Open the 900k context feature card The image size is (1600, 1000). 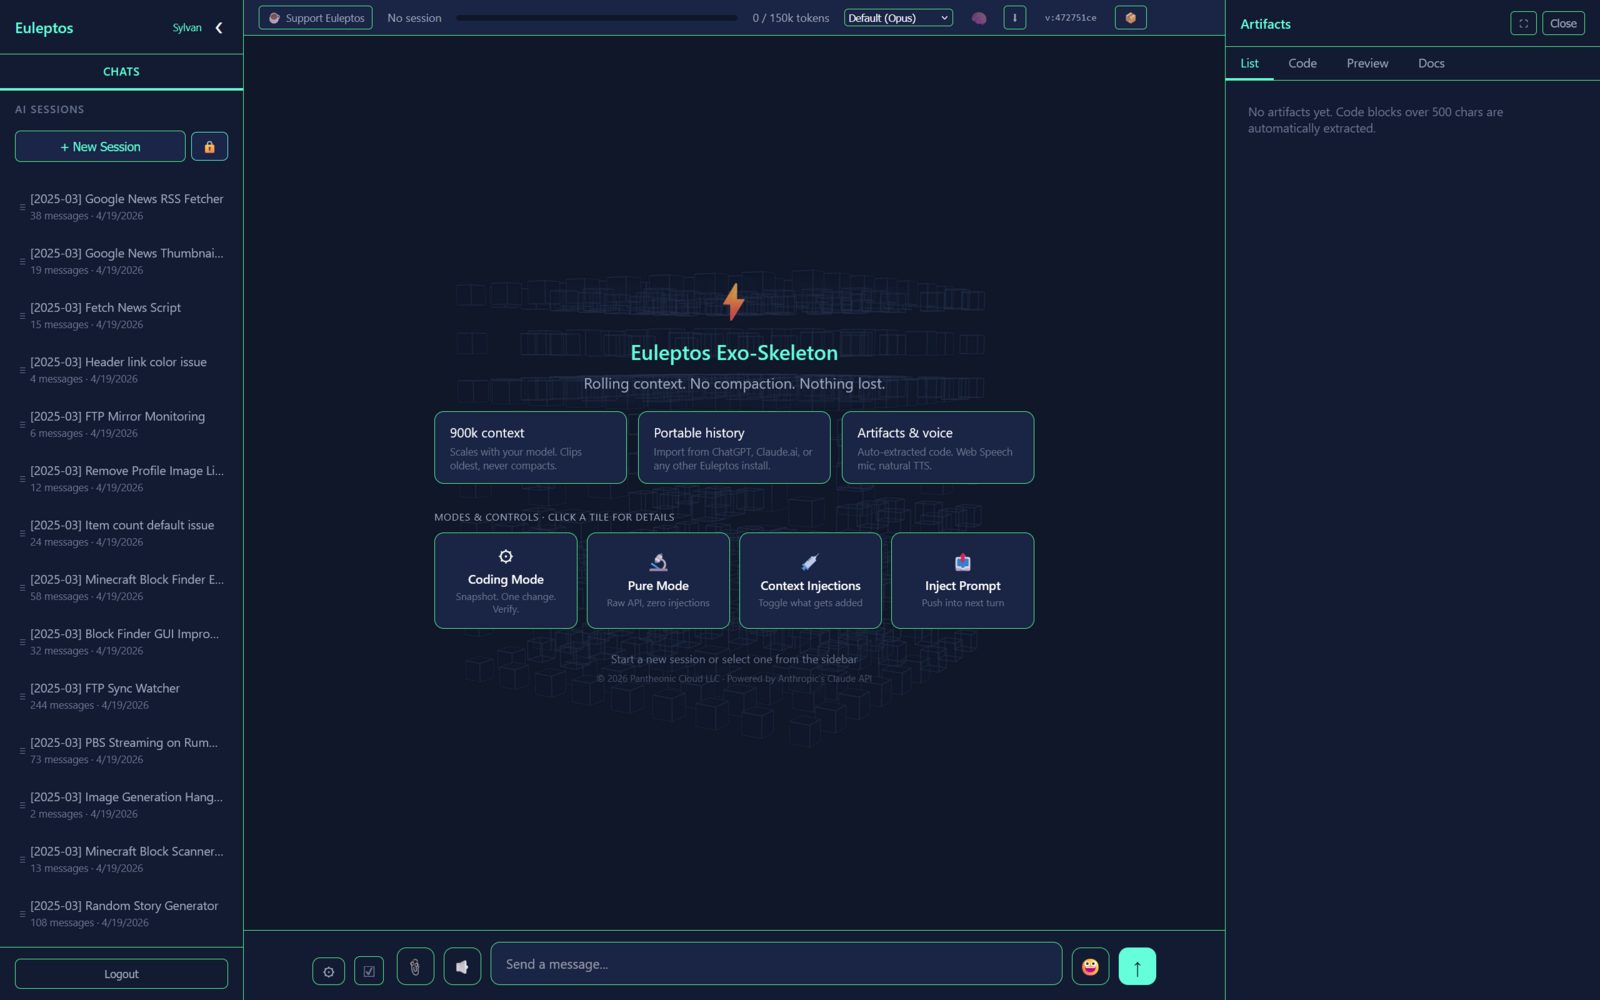coord(530,448)
